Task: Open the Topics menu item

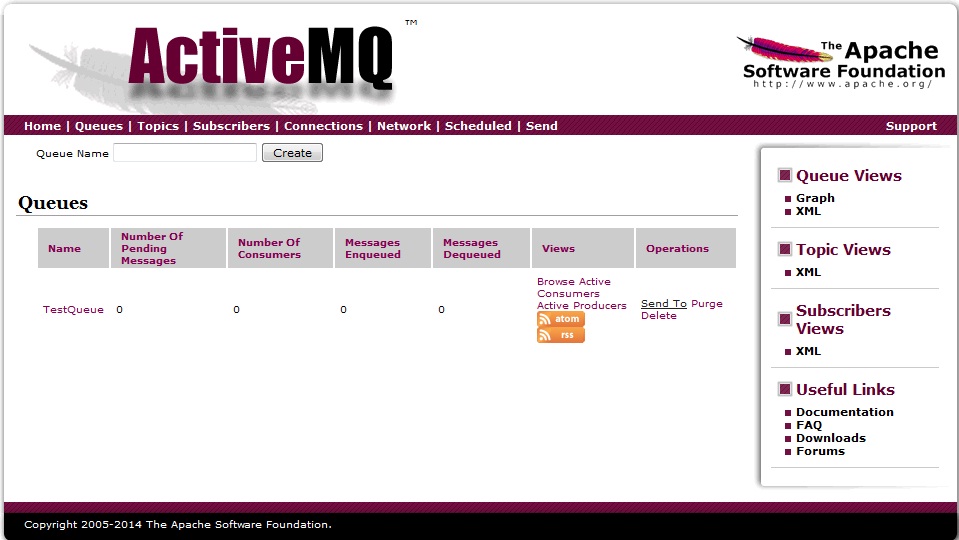Action: pyautogui.click(x=158, y=126)
